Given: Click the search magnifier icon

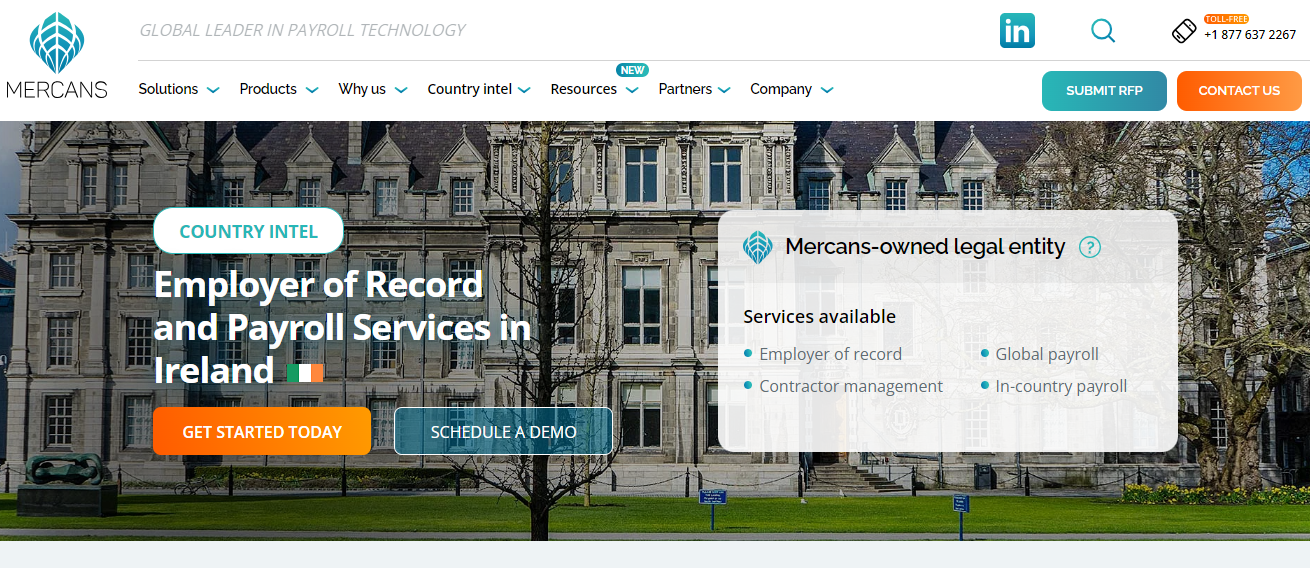Looking at the screenshot, I should click(x=1103, y=31).
